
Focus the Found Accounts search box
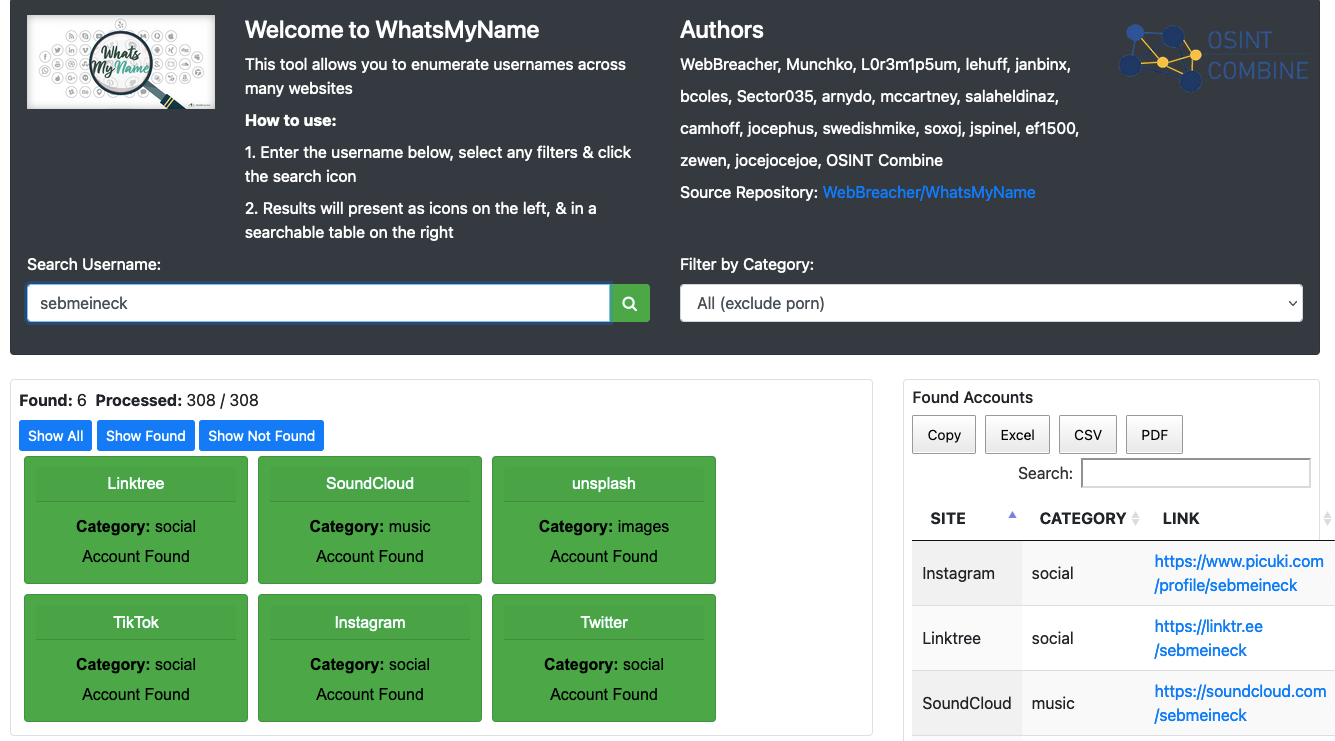click(1196, 473)
